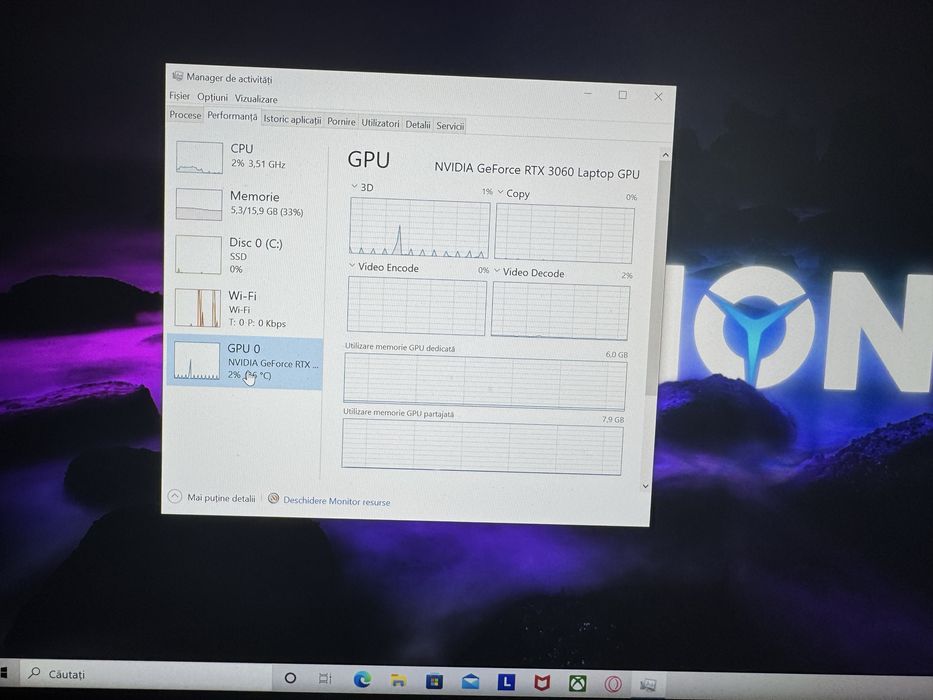Open the Mail app from taskbar
Screen dimensions: 933x700
point(470,682)
